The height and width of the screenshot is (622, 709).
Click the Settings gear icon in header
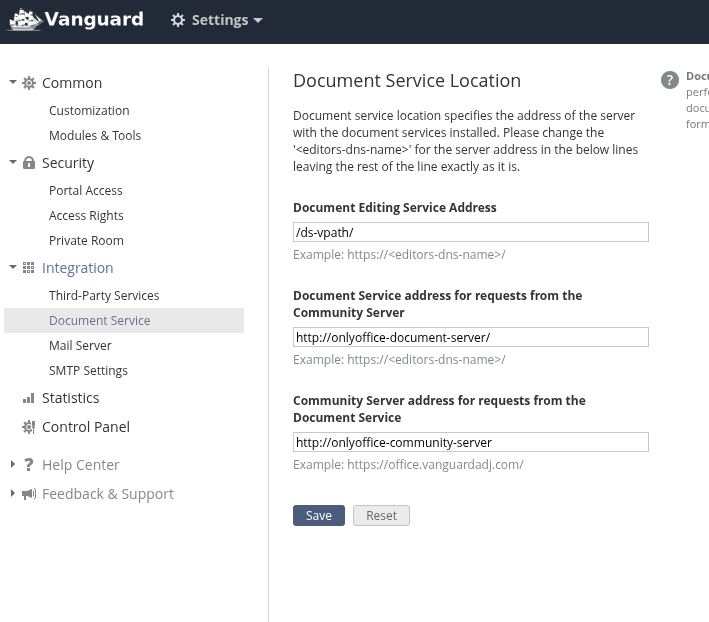coord(178,20)
